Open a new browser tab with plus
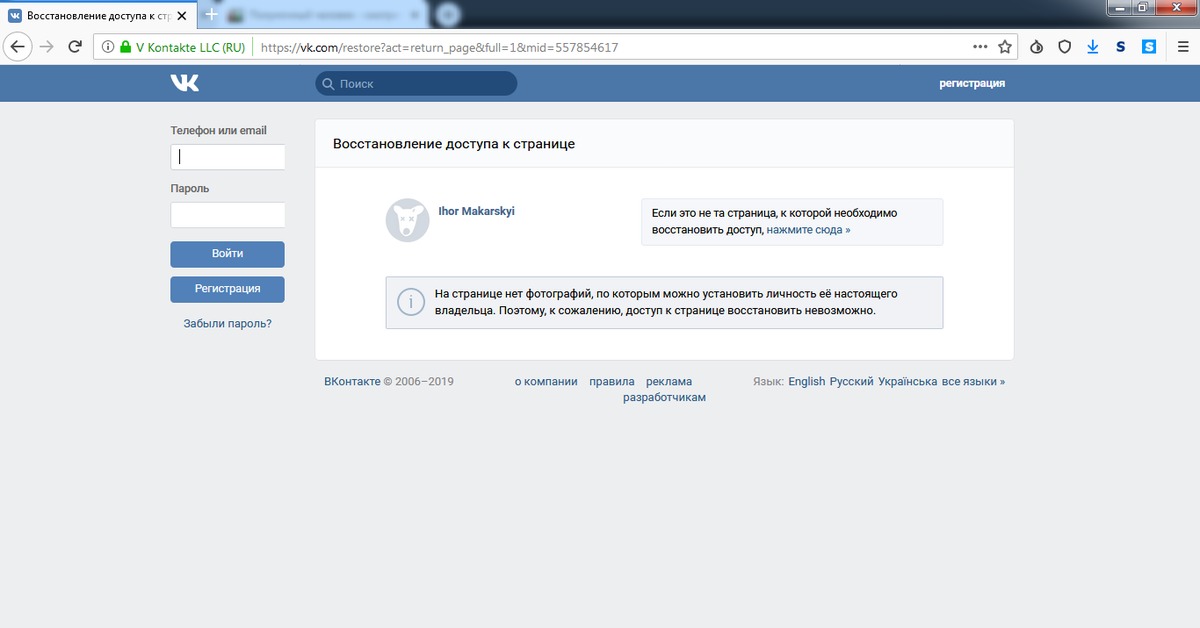The image size is (1200, 628). [x=211, y=14]
